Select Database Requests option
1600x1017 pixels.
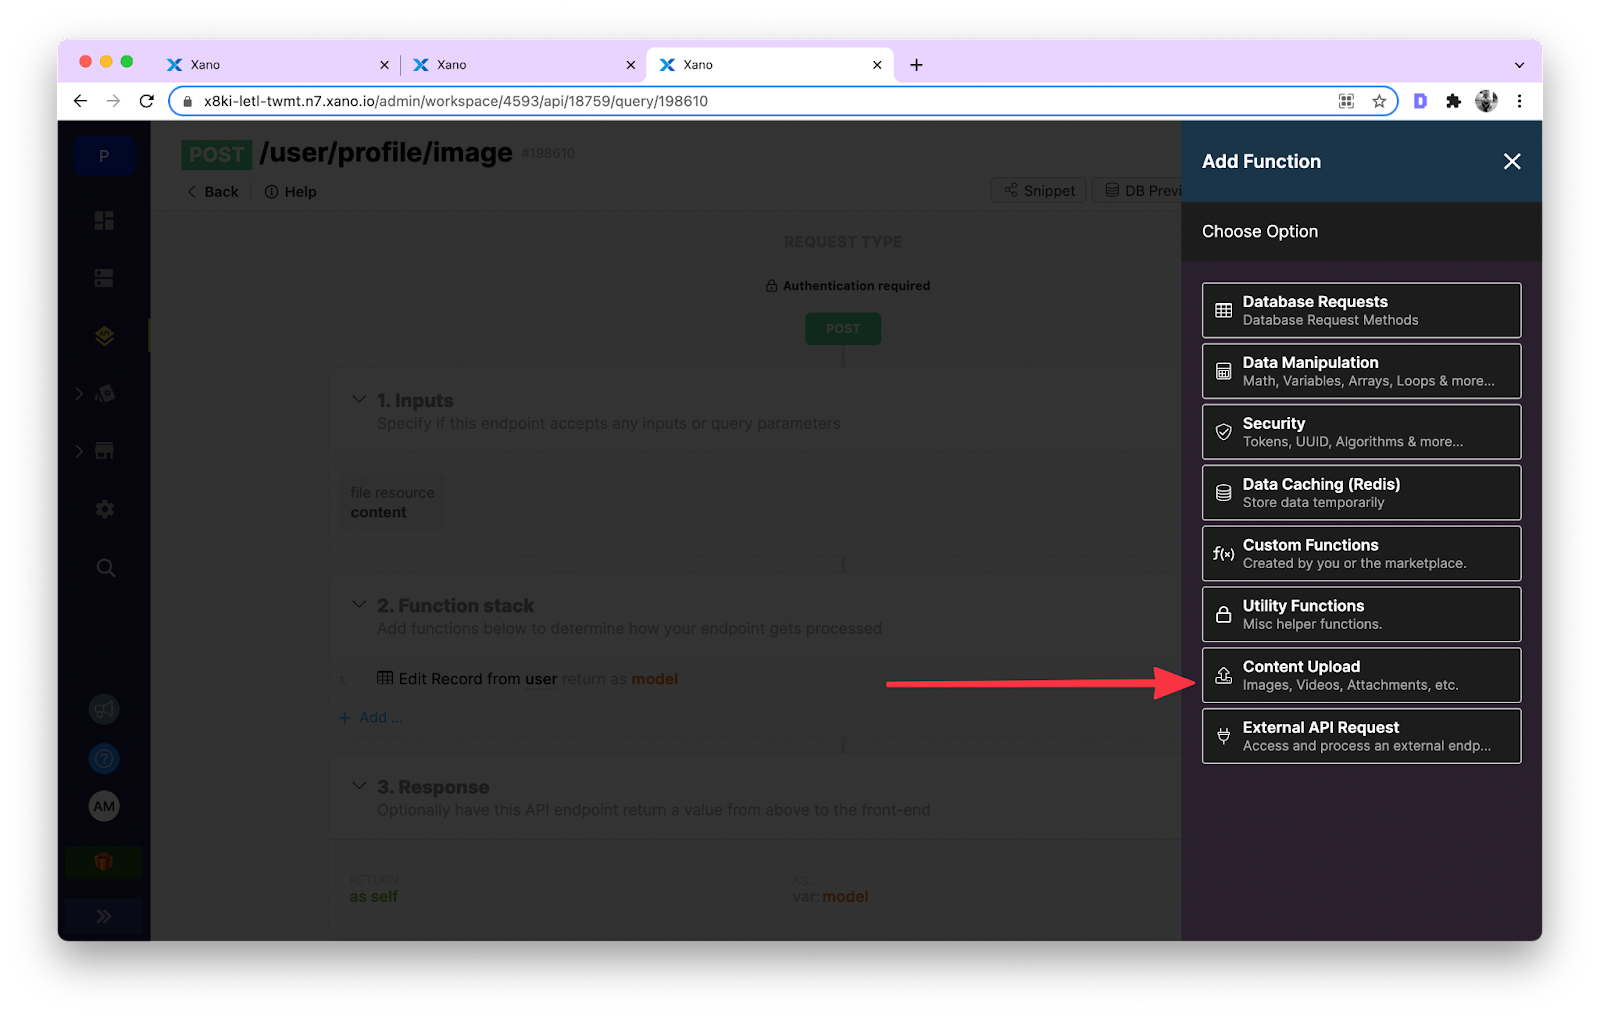(x=1360, y=311)
